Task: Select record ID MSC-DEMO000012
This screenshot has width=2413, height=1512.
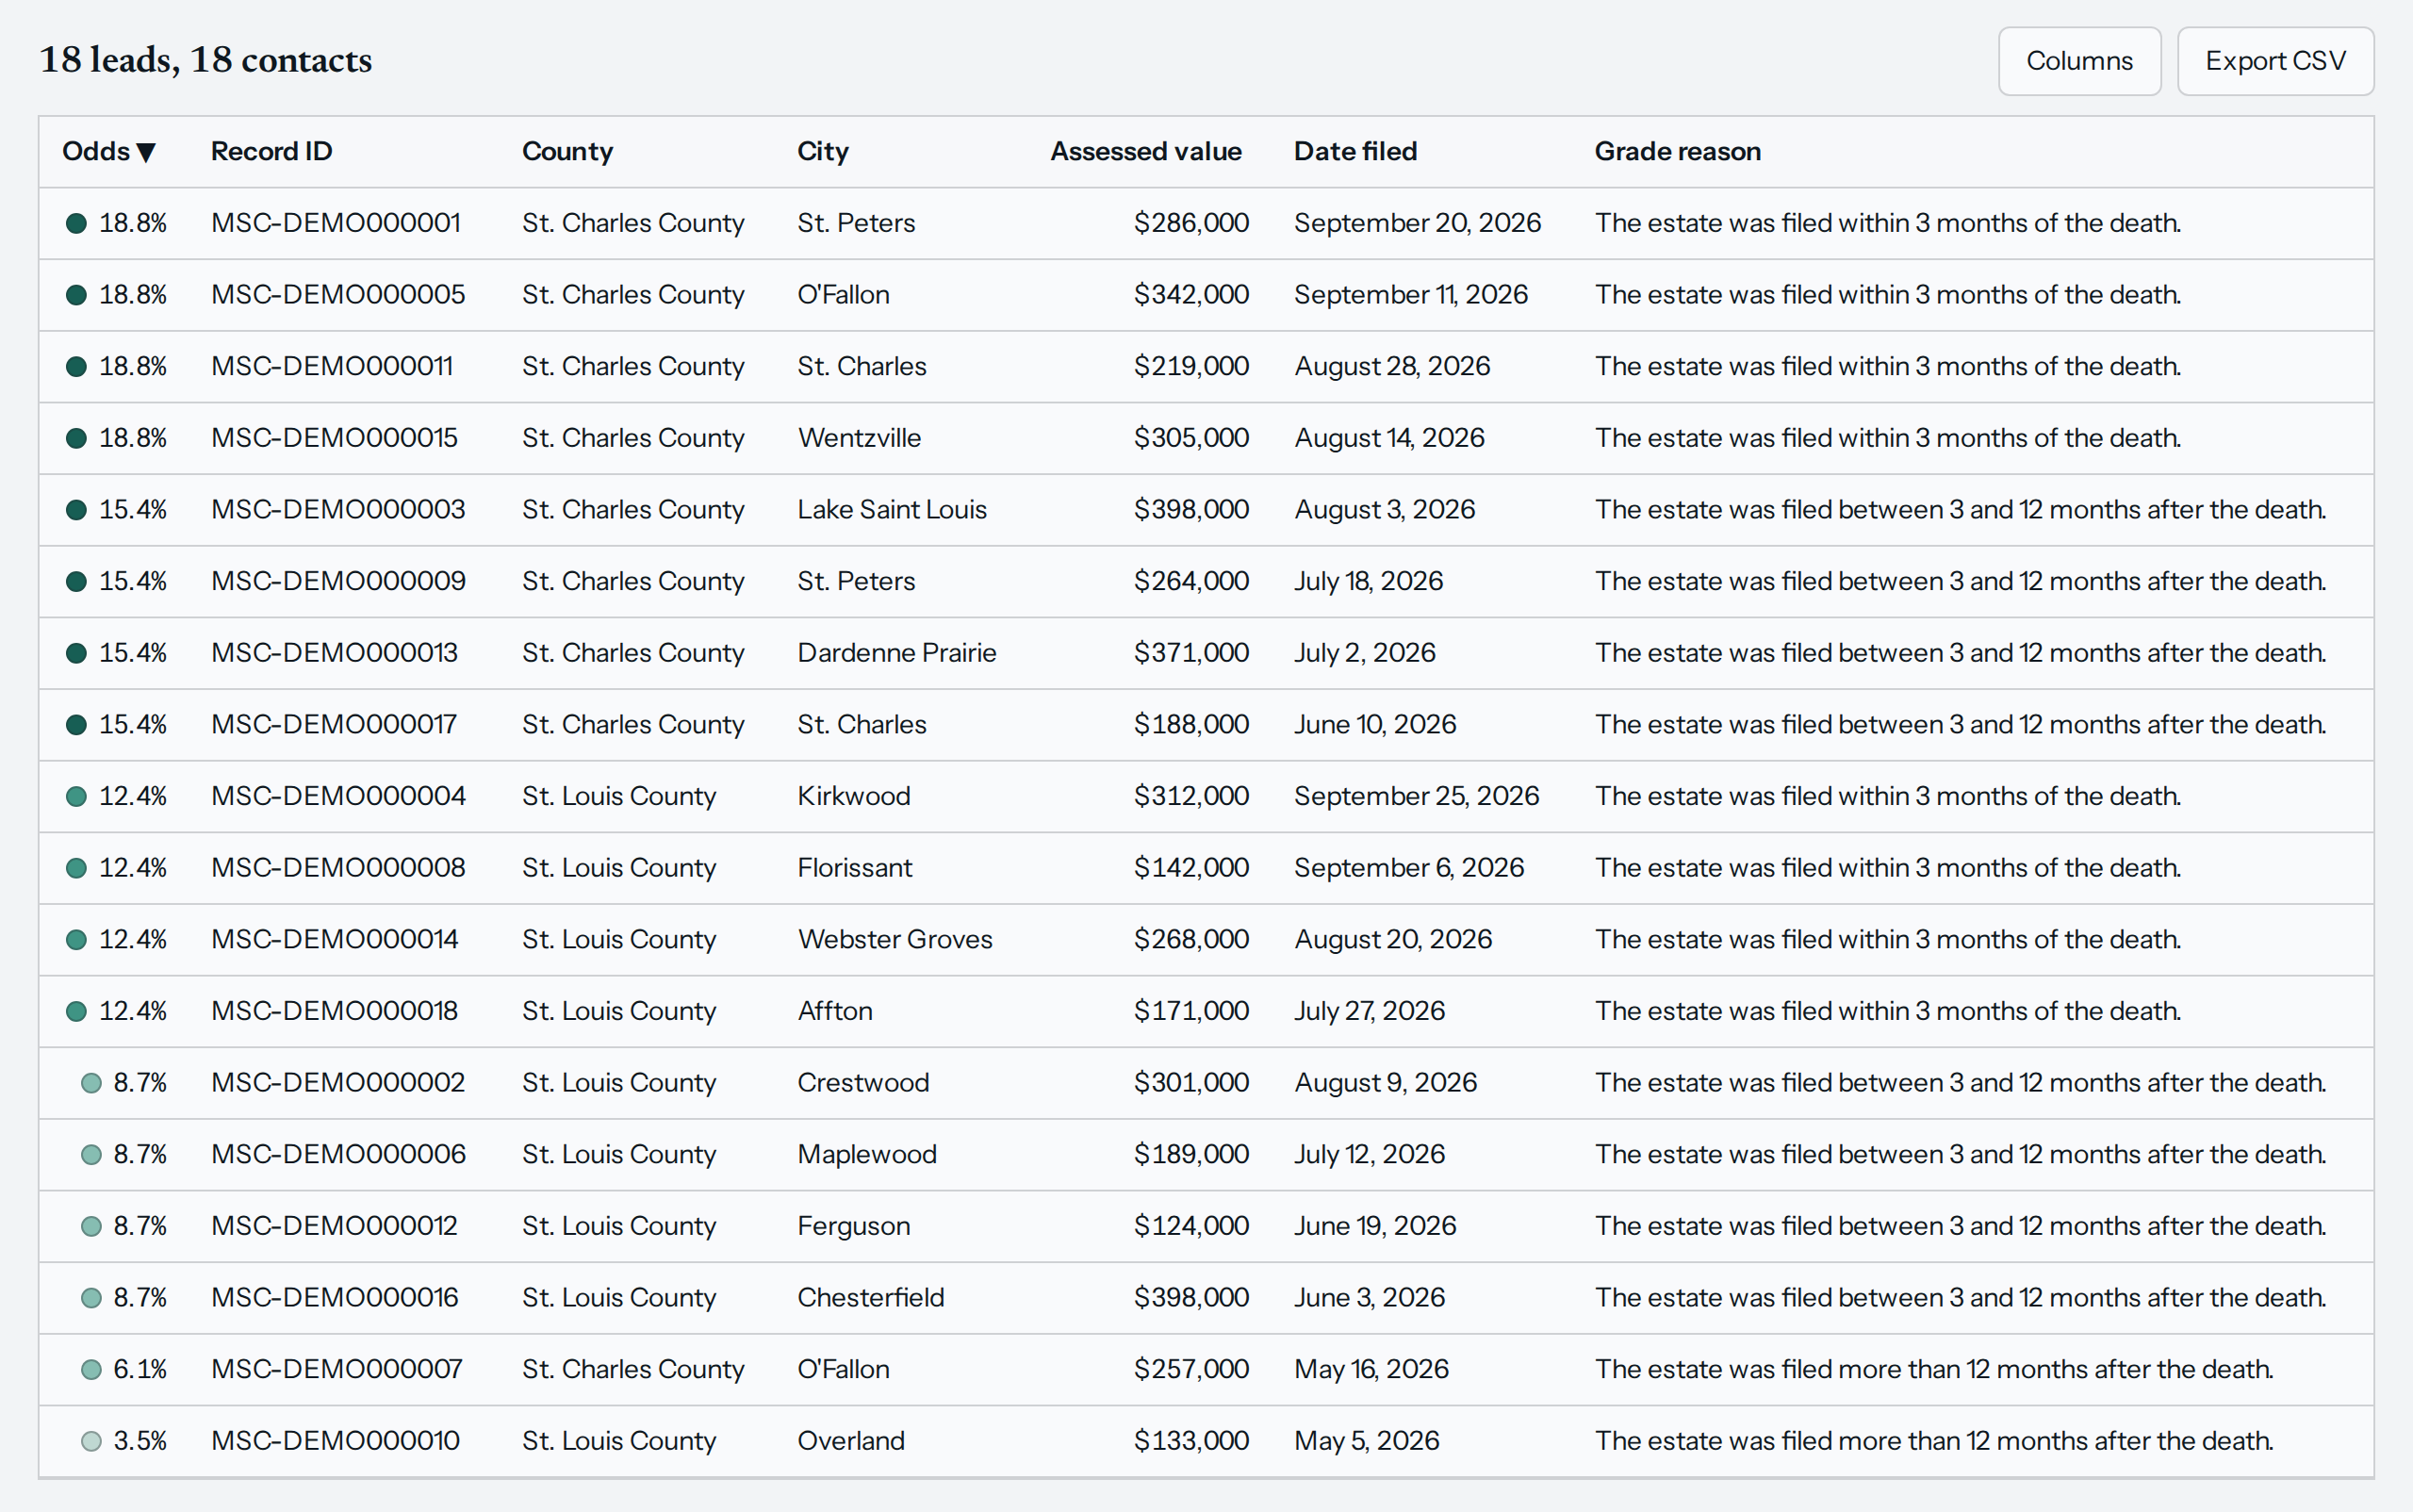Action: pos(334,1226)
